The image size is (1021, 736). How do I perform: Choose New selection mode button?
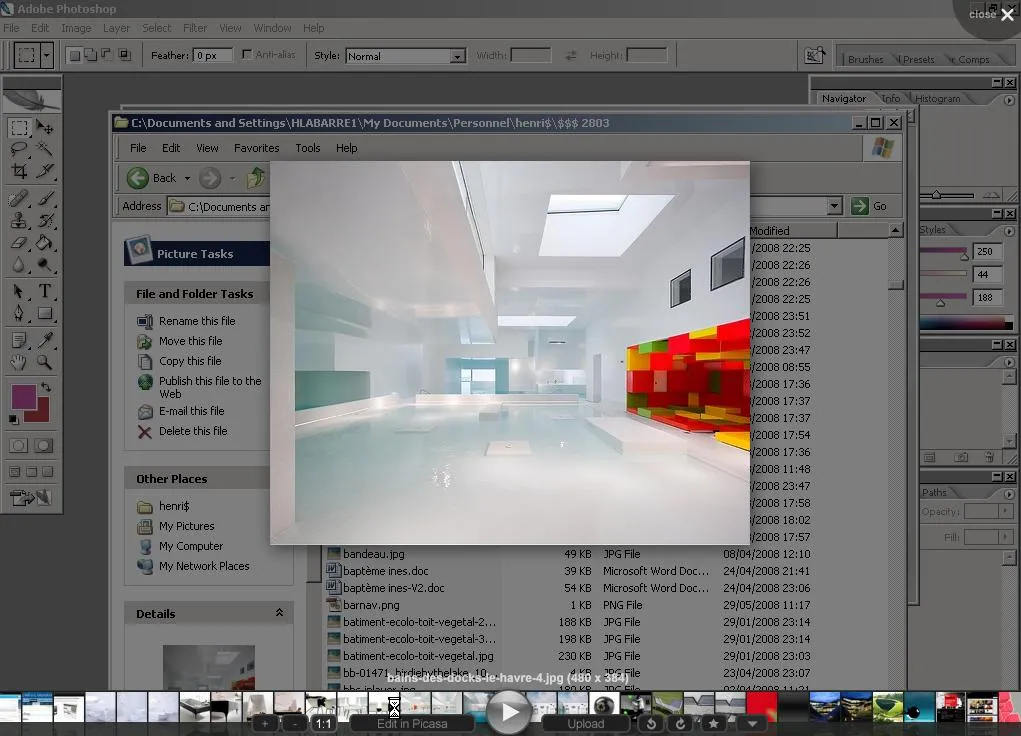tap(75, 55)
